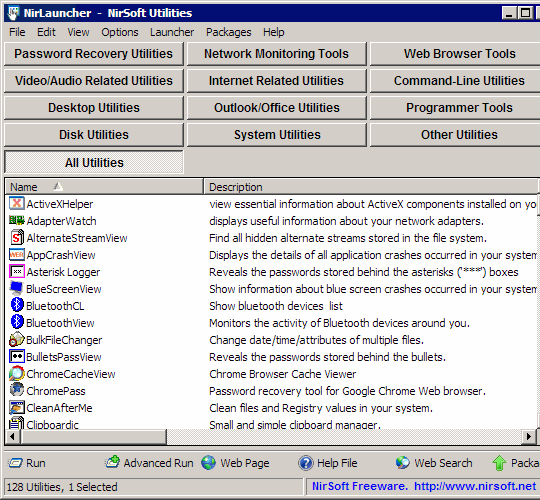
Task: Click the BluetoothCL icon
Action: pos(17,305)
